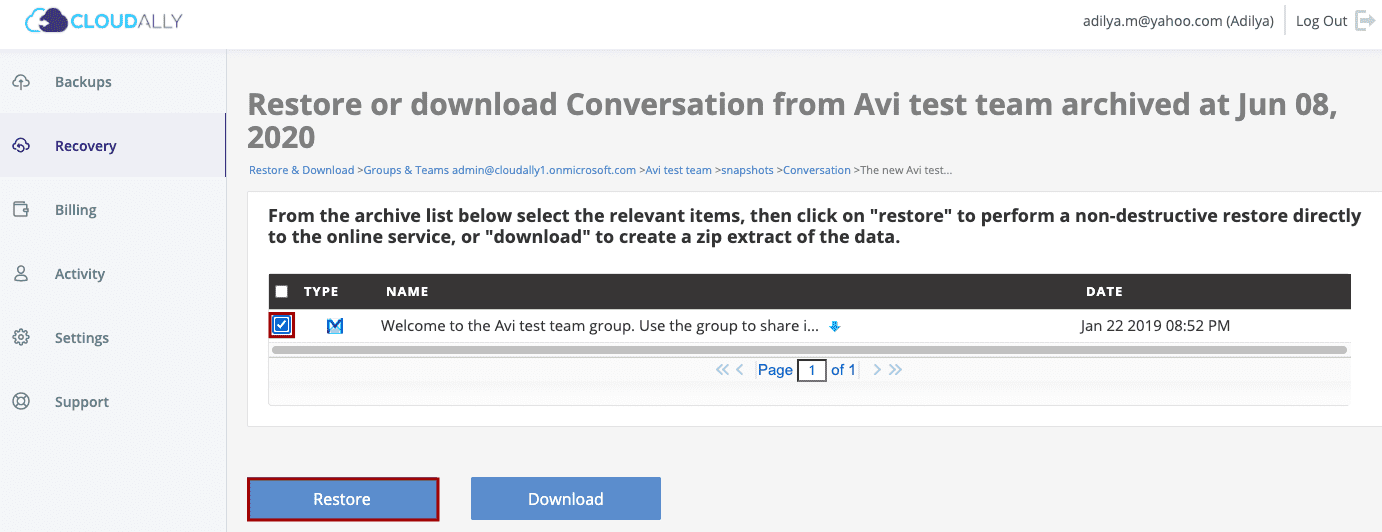Toggle the select-all checkbox in table header
The width and height of the screenshot is (1382, 532).
click(x=282, y=292)
